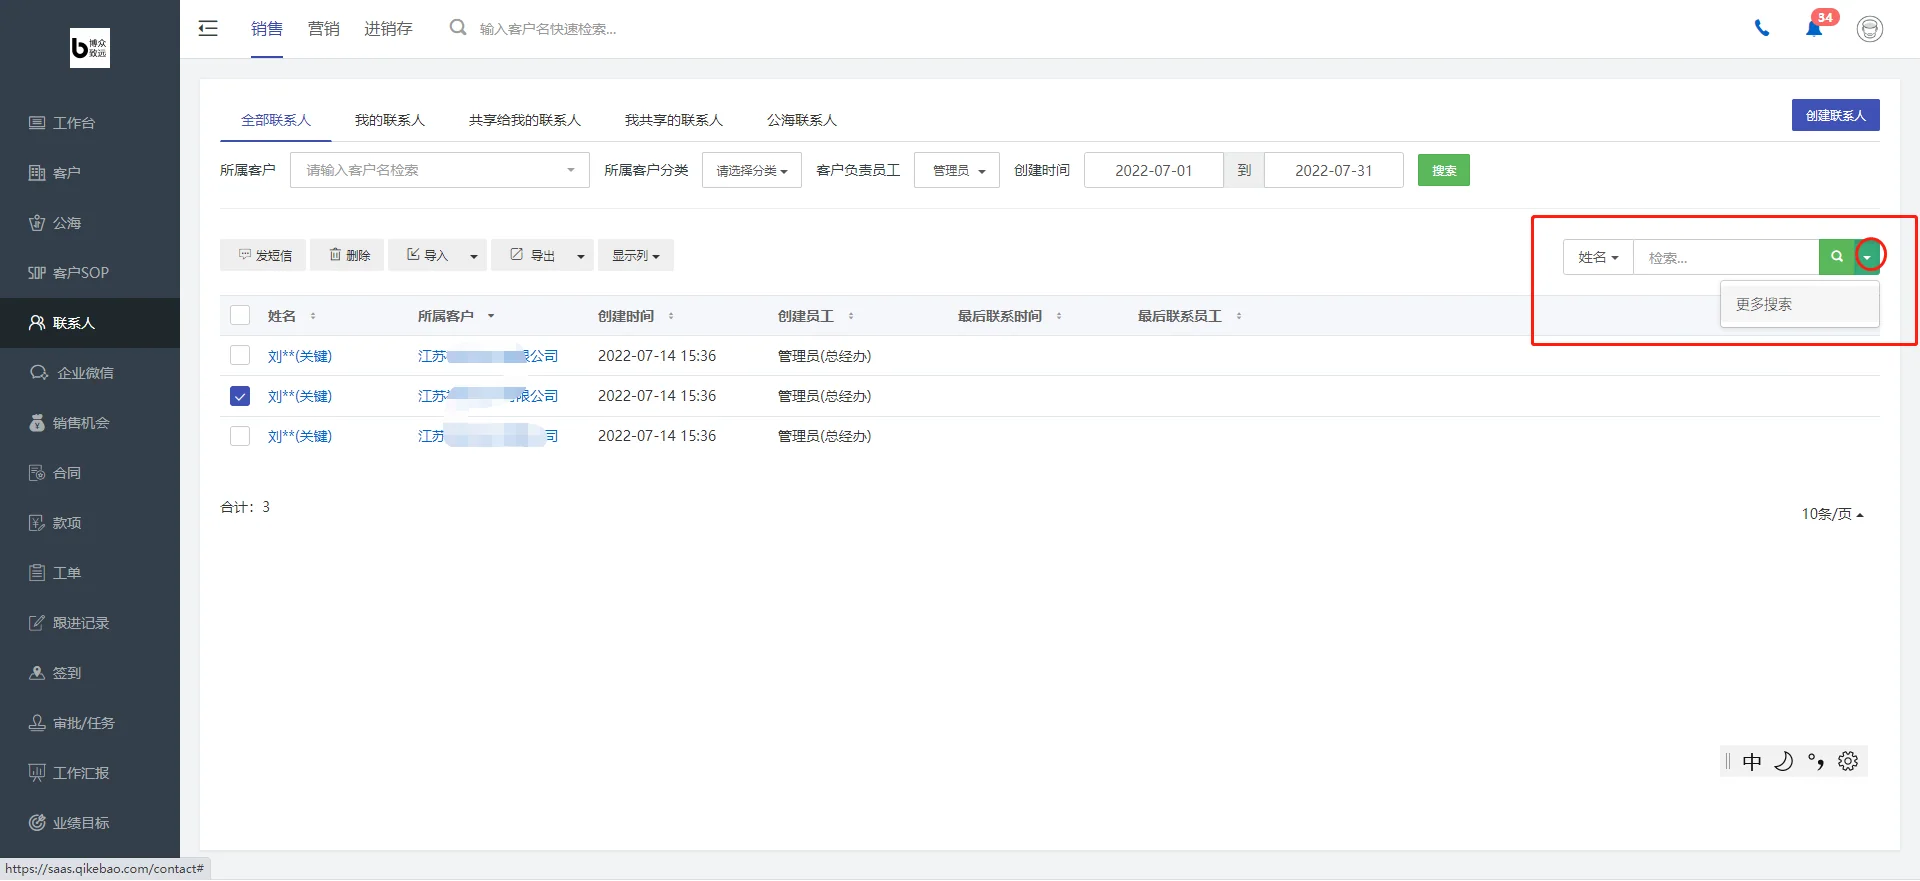Screen dimensions: 1920x881
Task: Select the 我共享的联系人 tab
Action: point(674,120)
